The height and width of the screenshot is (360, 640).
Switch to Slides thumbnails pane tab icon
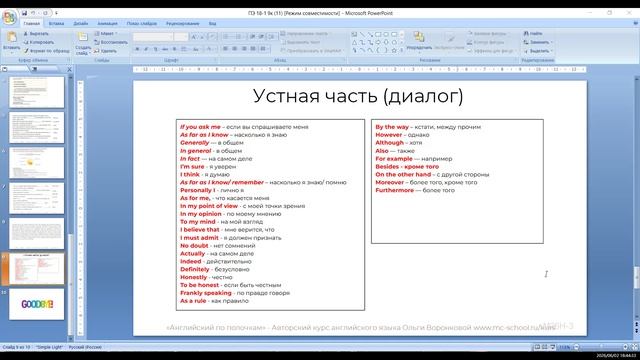click(x=5, y=69)
